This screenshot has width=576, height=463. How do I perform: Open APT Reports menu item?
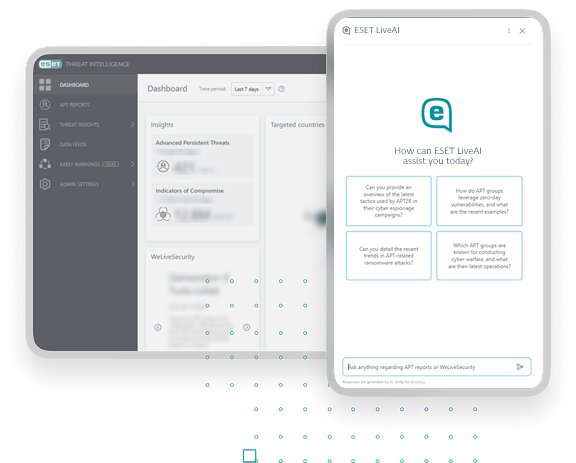(x=85, y=105)
